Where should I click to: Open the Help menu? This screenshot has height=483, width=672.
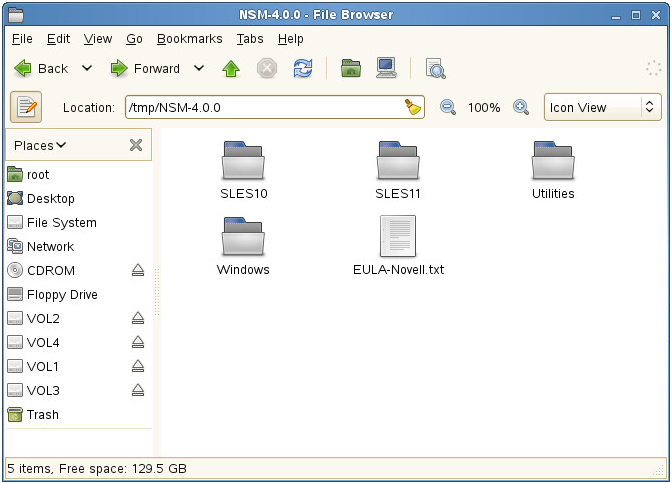coord(291,39)
